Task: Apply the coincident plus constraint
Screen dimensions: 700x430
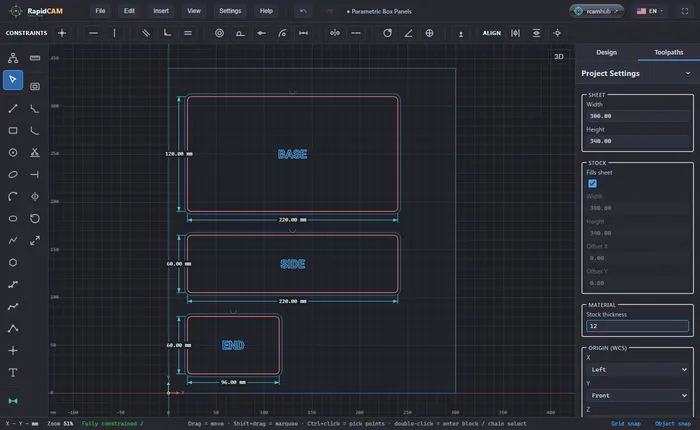Action: [x=62, y=33]
